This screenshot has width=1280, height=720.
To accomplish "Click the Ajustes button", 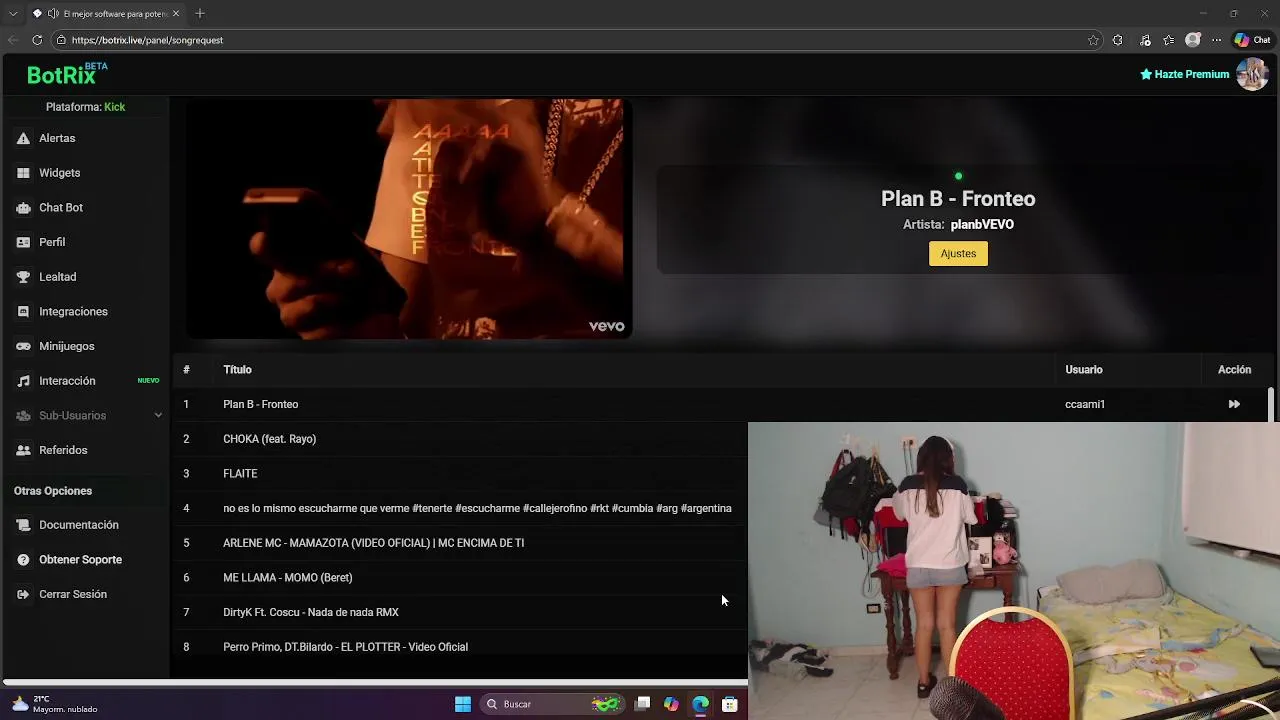I will tap(958, 253).
